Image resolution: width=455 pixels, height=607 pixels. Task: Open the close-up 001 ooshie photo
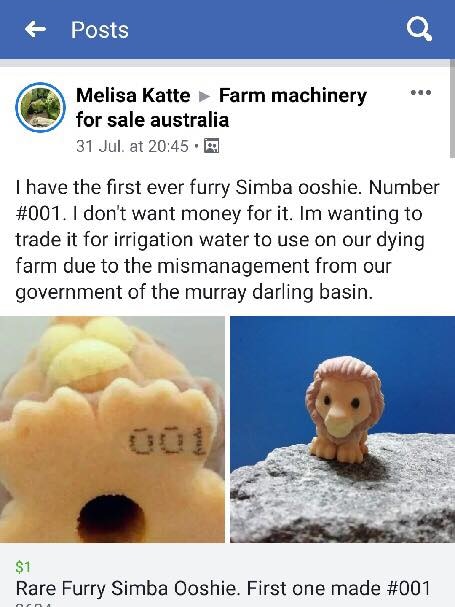click(112, 429)
